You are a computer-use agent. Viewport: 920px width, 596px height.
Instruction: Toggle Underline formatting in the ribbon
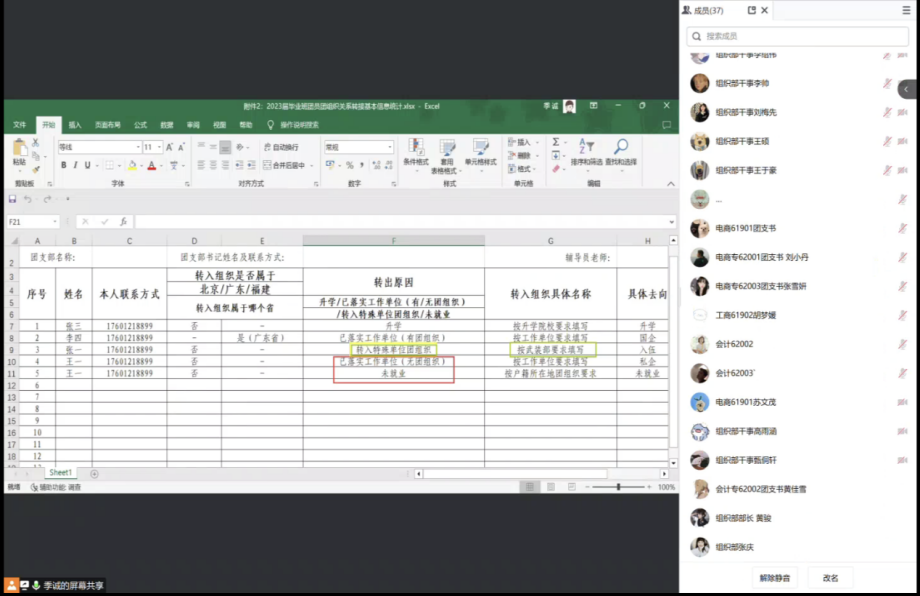click(x=87, y=166)
